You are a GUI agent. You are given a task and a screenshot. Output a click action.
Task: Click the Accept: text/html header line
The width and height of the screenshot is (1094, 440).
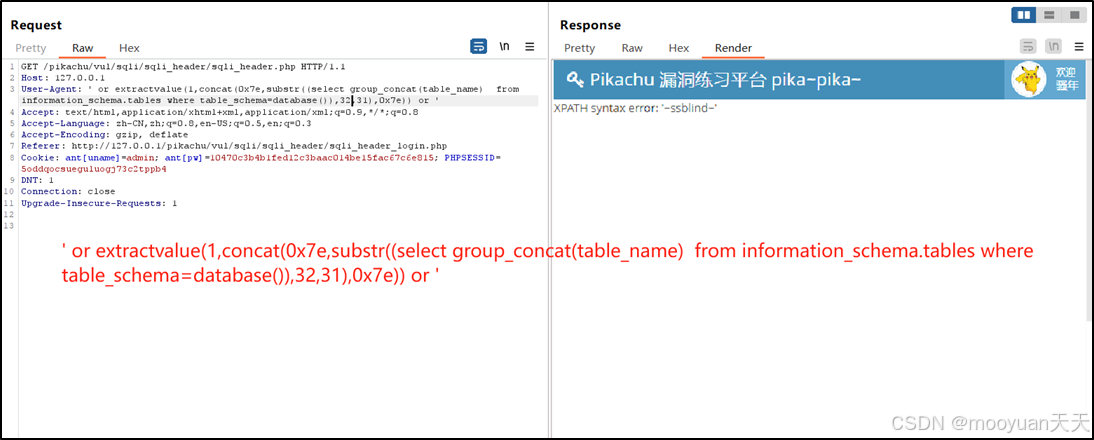[220, 112]
